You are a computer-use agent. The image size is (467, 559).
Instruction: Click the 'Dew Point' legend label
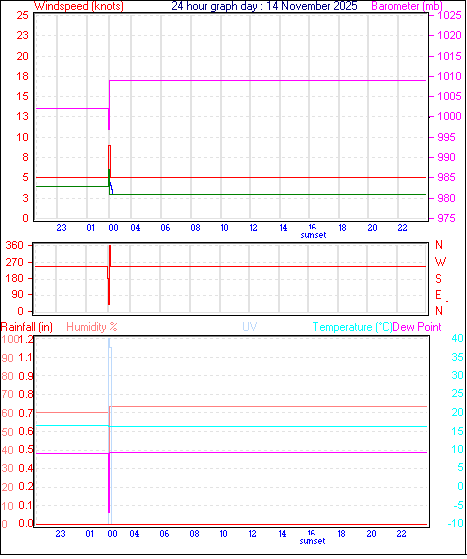417,327
